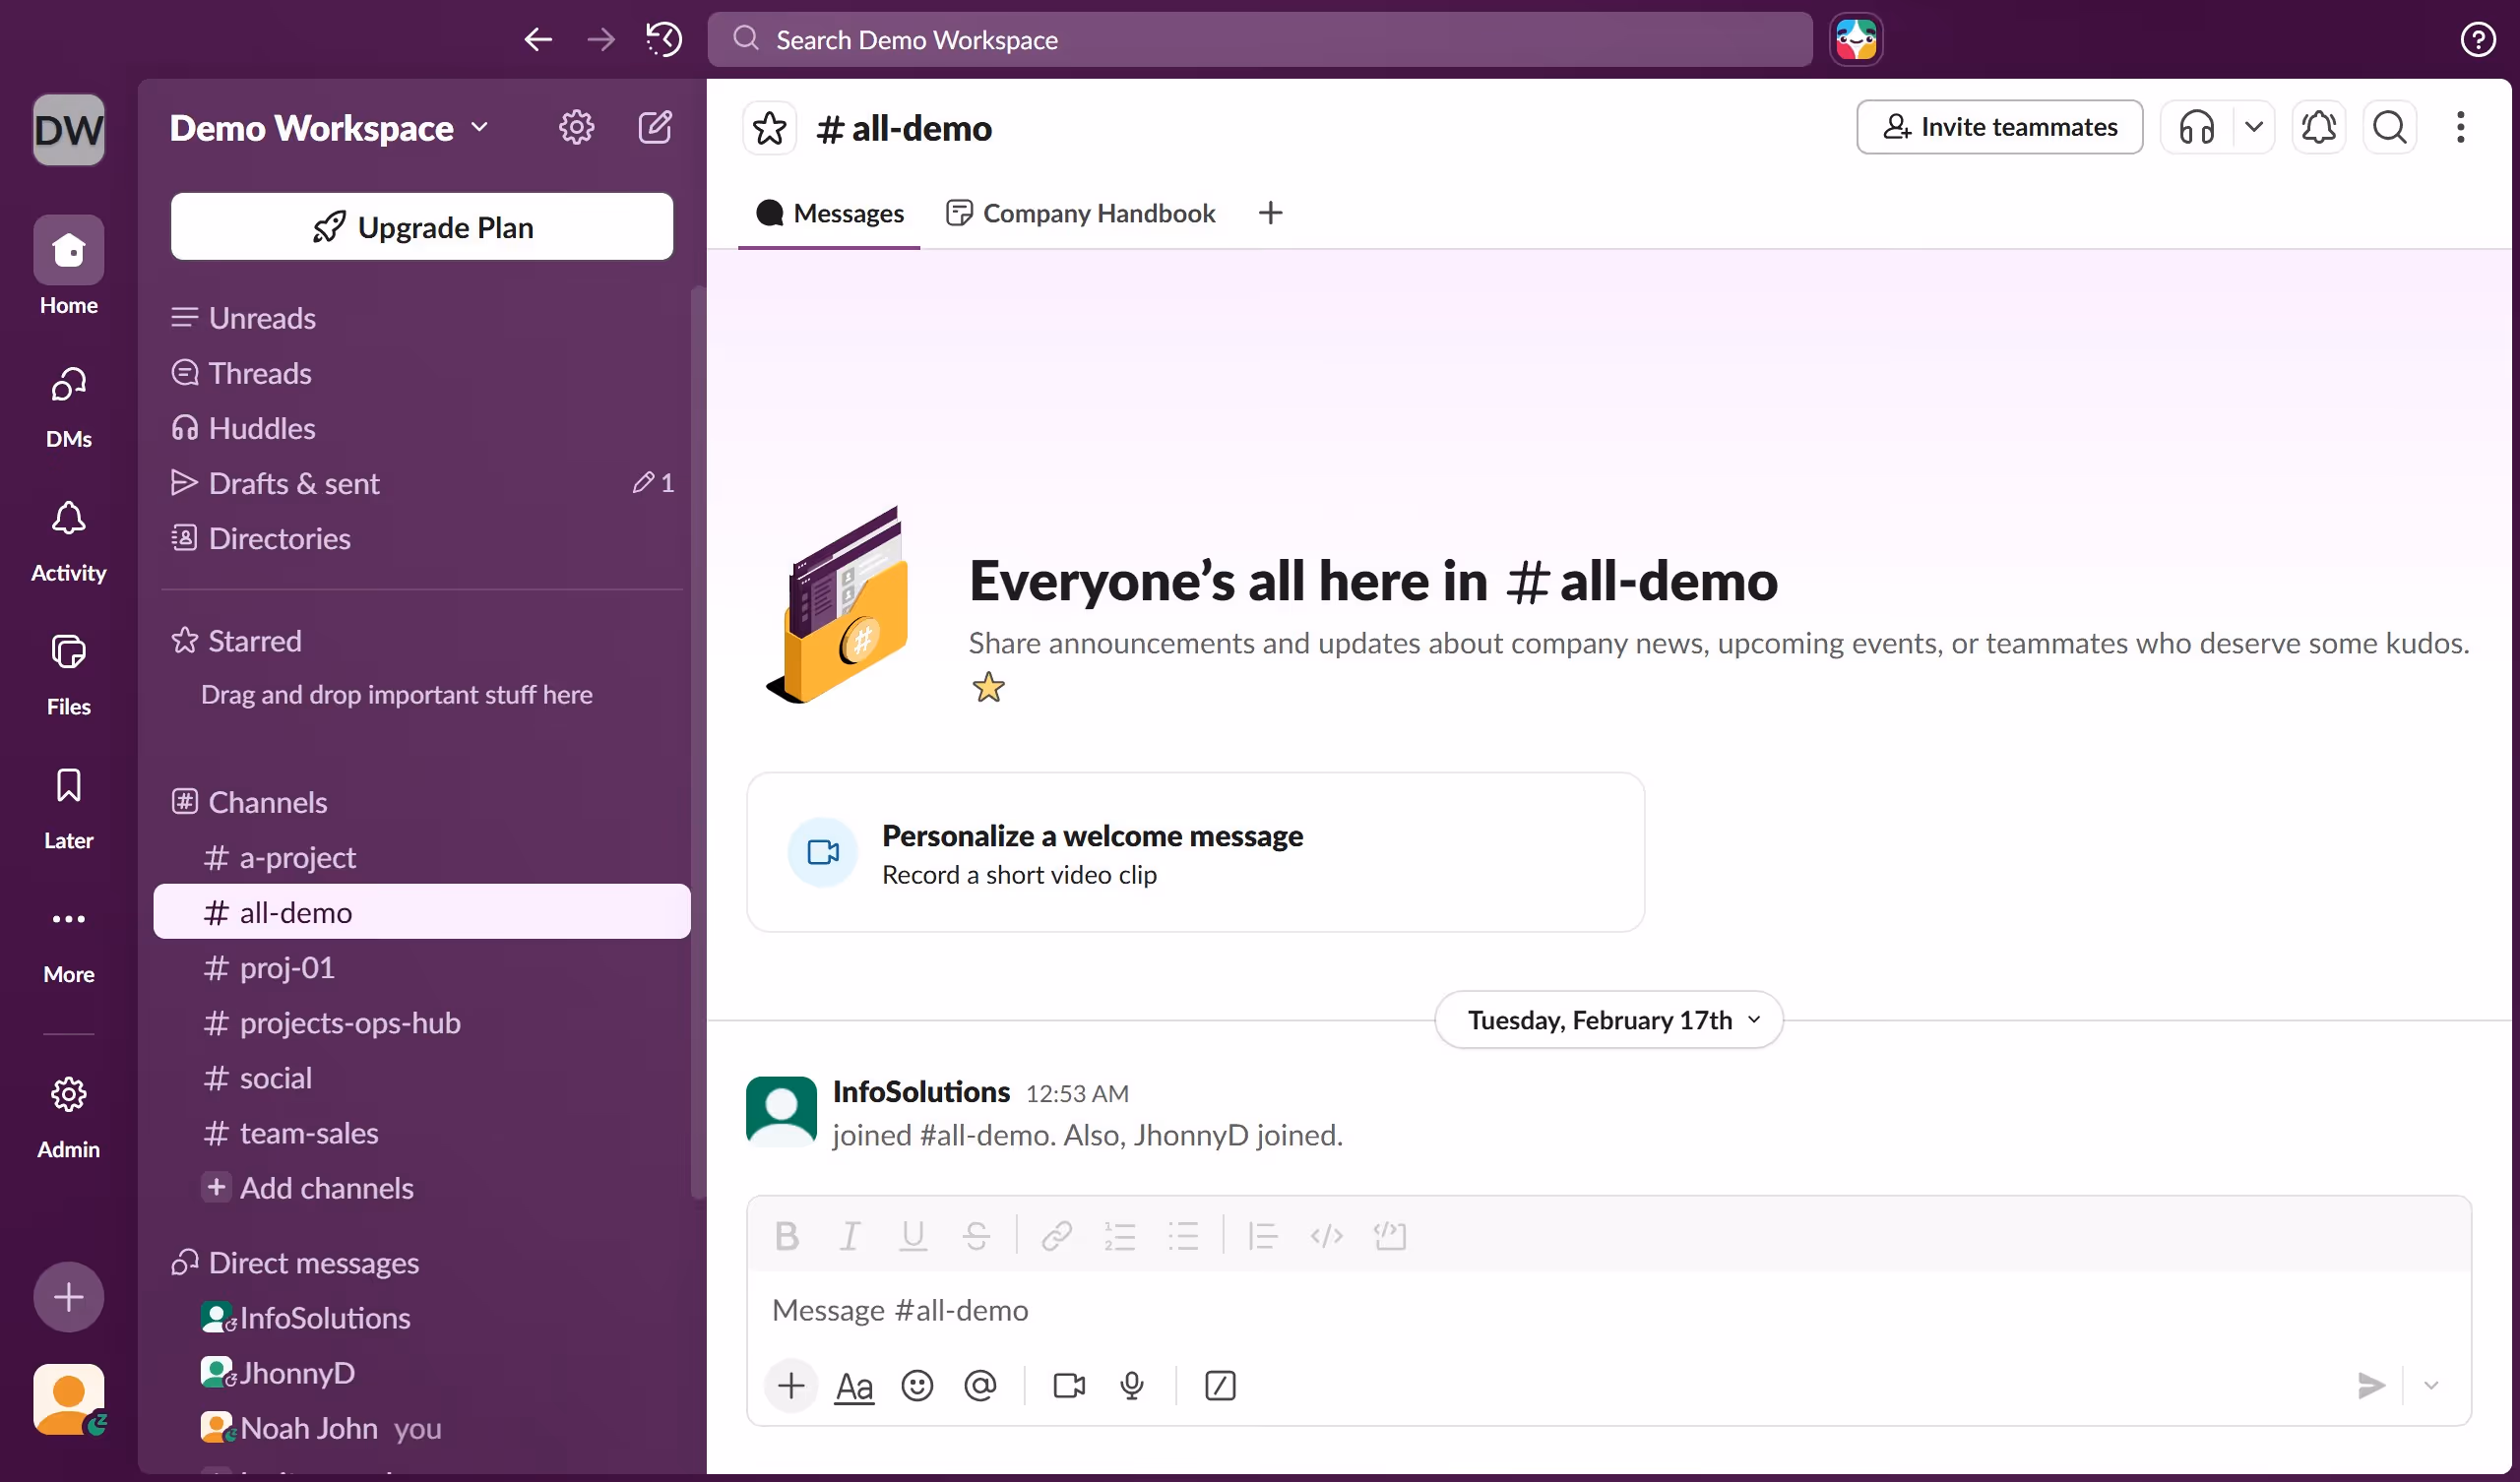Toggle bold formatting
The height and width of the screenshot is (1482, 2520).
[787, 1236]
